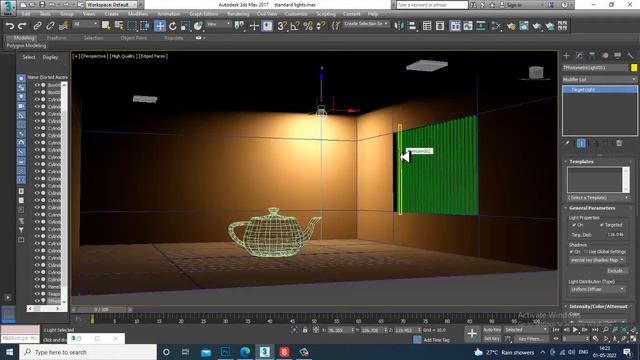Toggle the 3D Snaps icon
Image resolution: width=640 pixels, height=360 pixels.
(282, 26)
